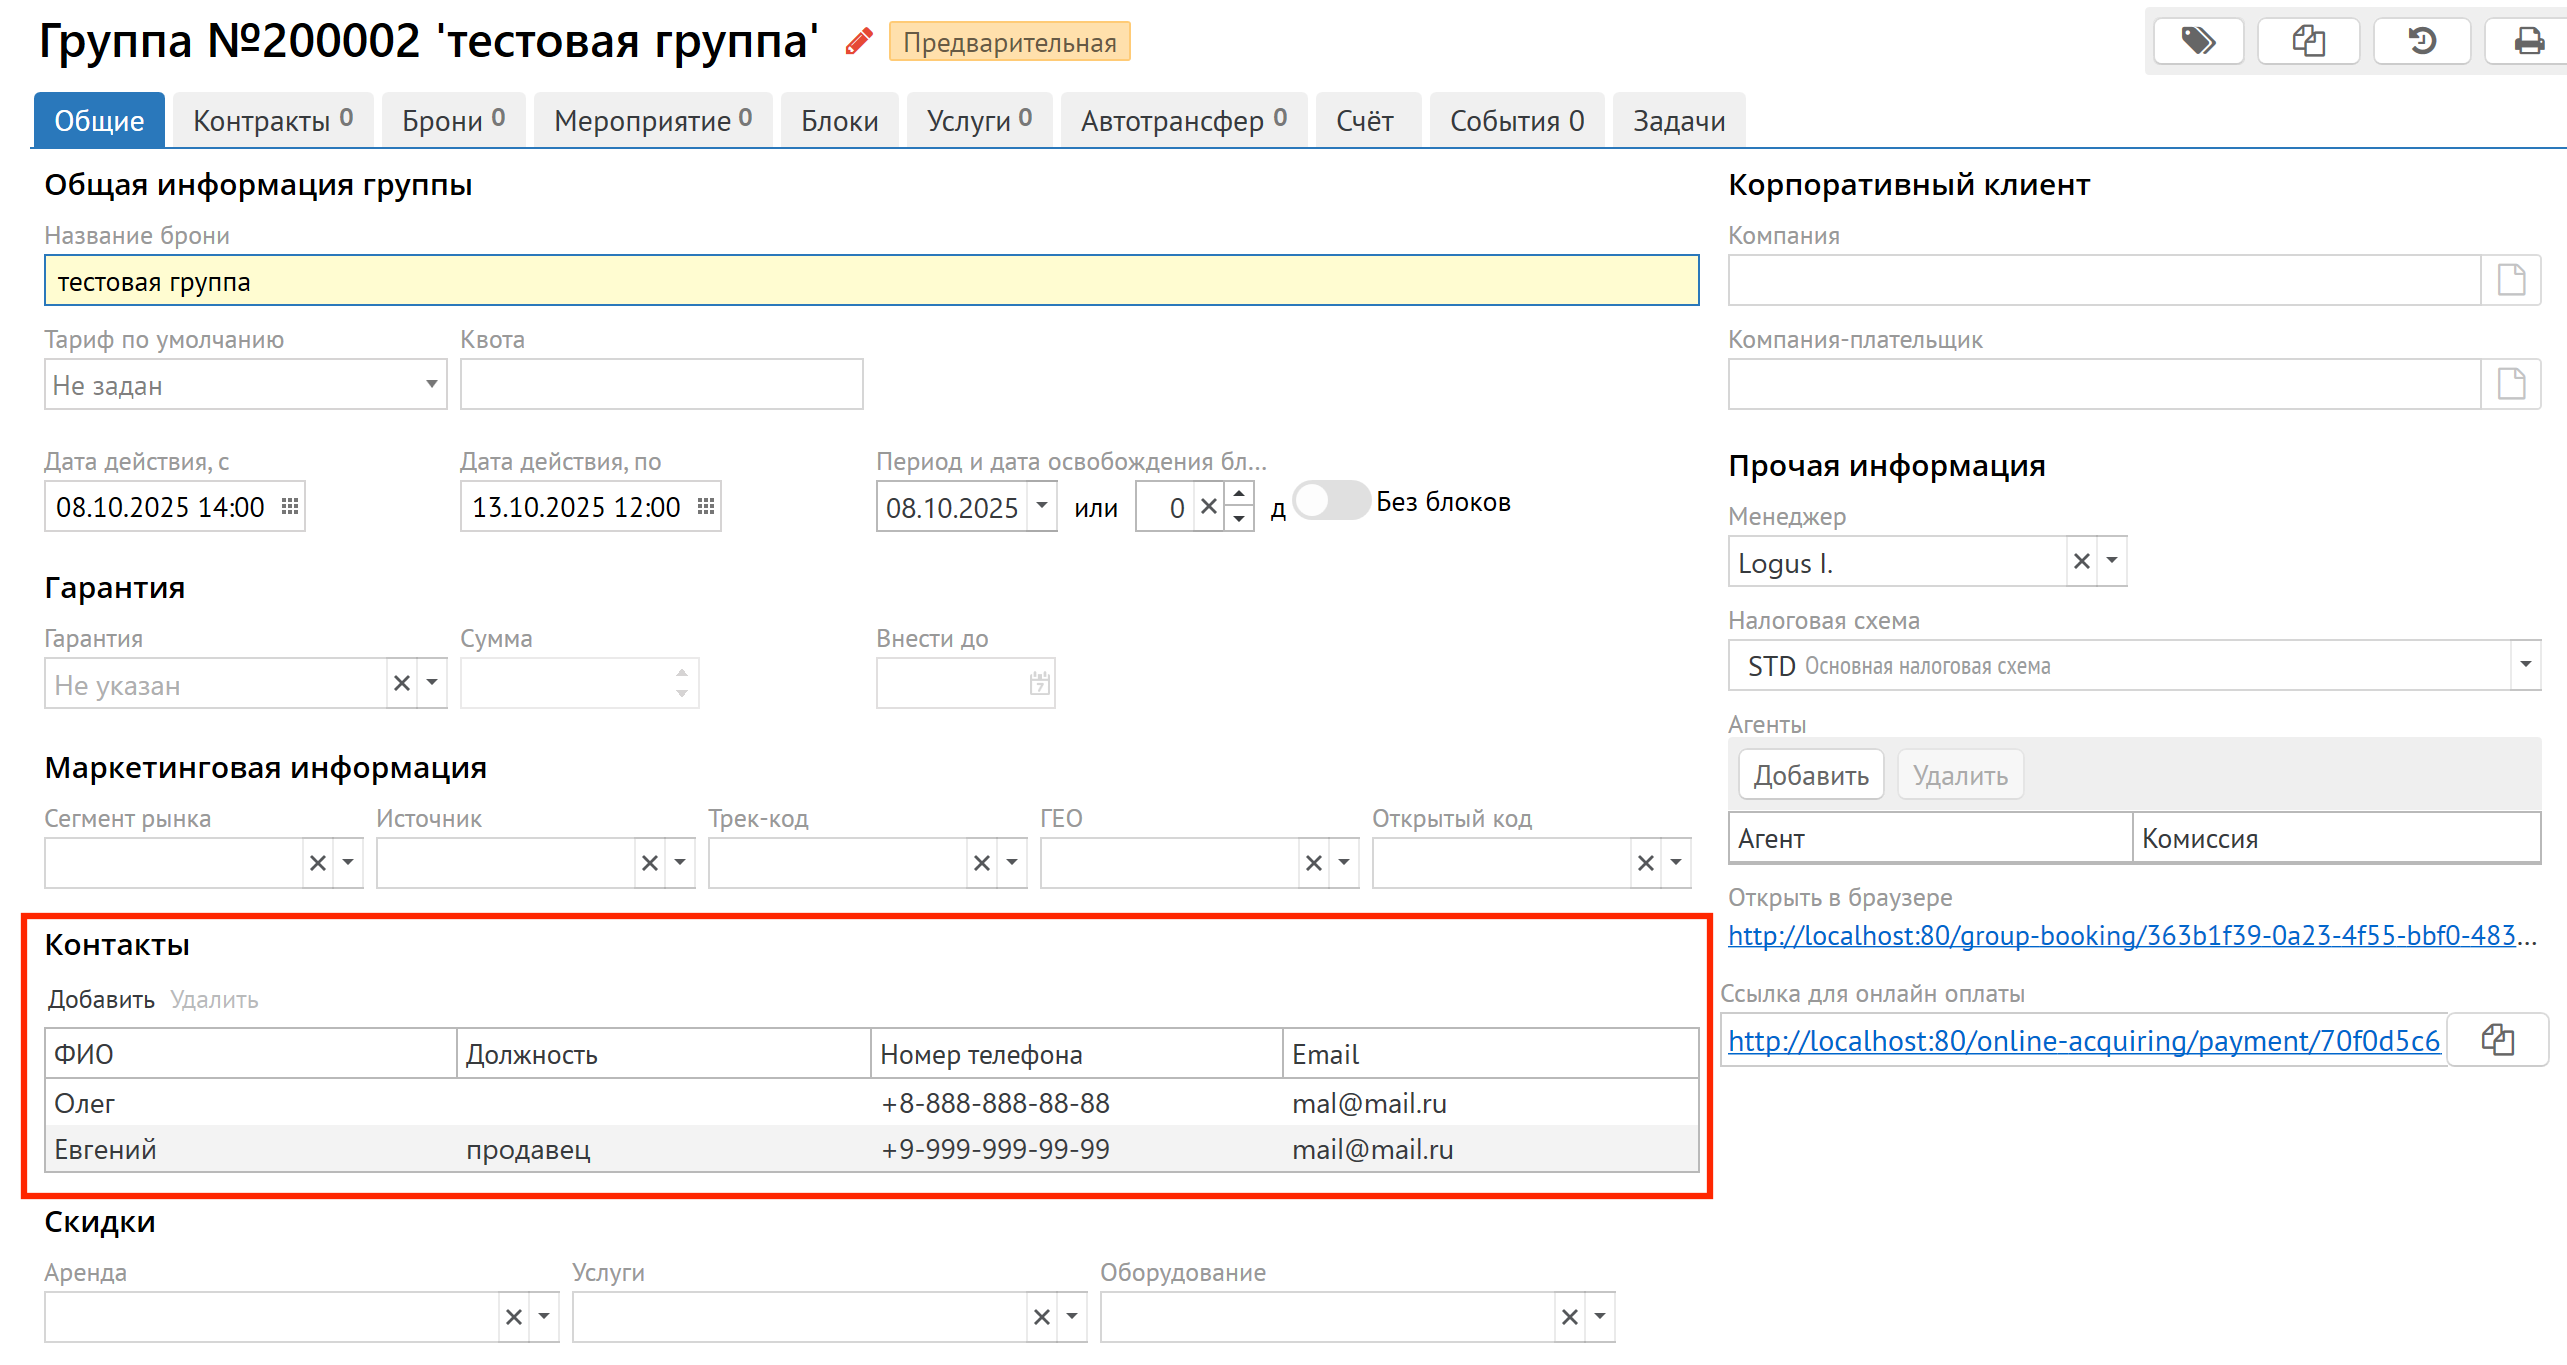This screenshot has height=1365, width=2567.
Task: Expand the Тариф по умолчанию dropdown
Action: pyautogui.click(x=431, y=385)
